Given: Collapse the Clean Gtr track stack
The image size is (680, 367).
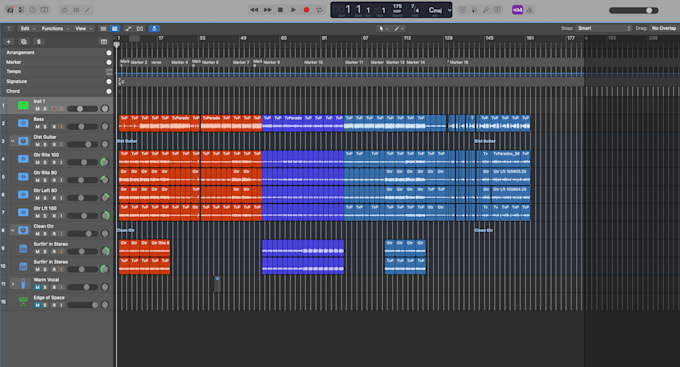Looking at the screenshot, I should (x=13, y=230).
